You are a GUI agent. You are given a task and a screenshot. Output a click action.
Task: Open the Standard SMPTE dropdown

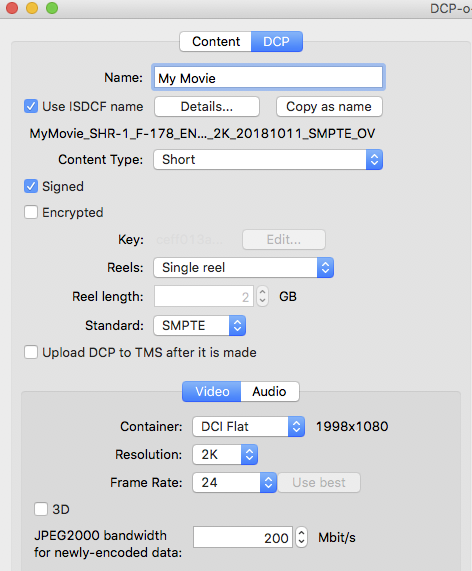(200, 325)
